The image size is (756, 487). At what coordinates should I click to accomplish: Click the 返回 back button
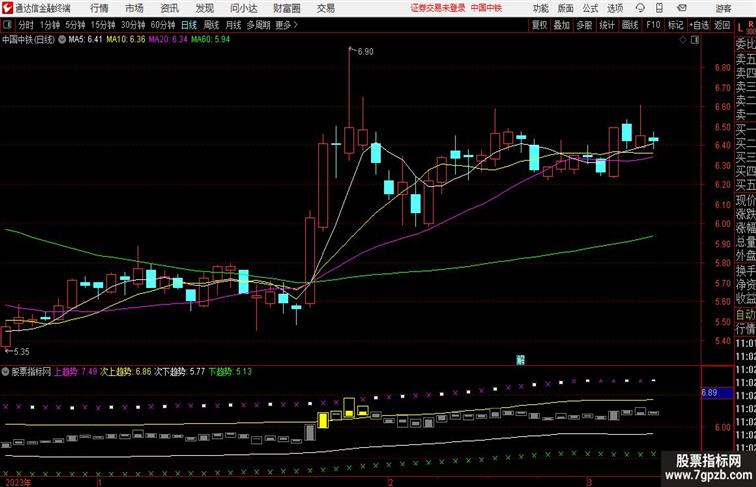722,25
